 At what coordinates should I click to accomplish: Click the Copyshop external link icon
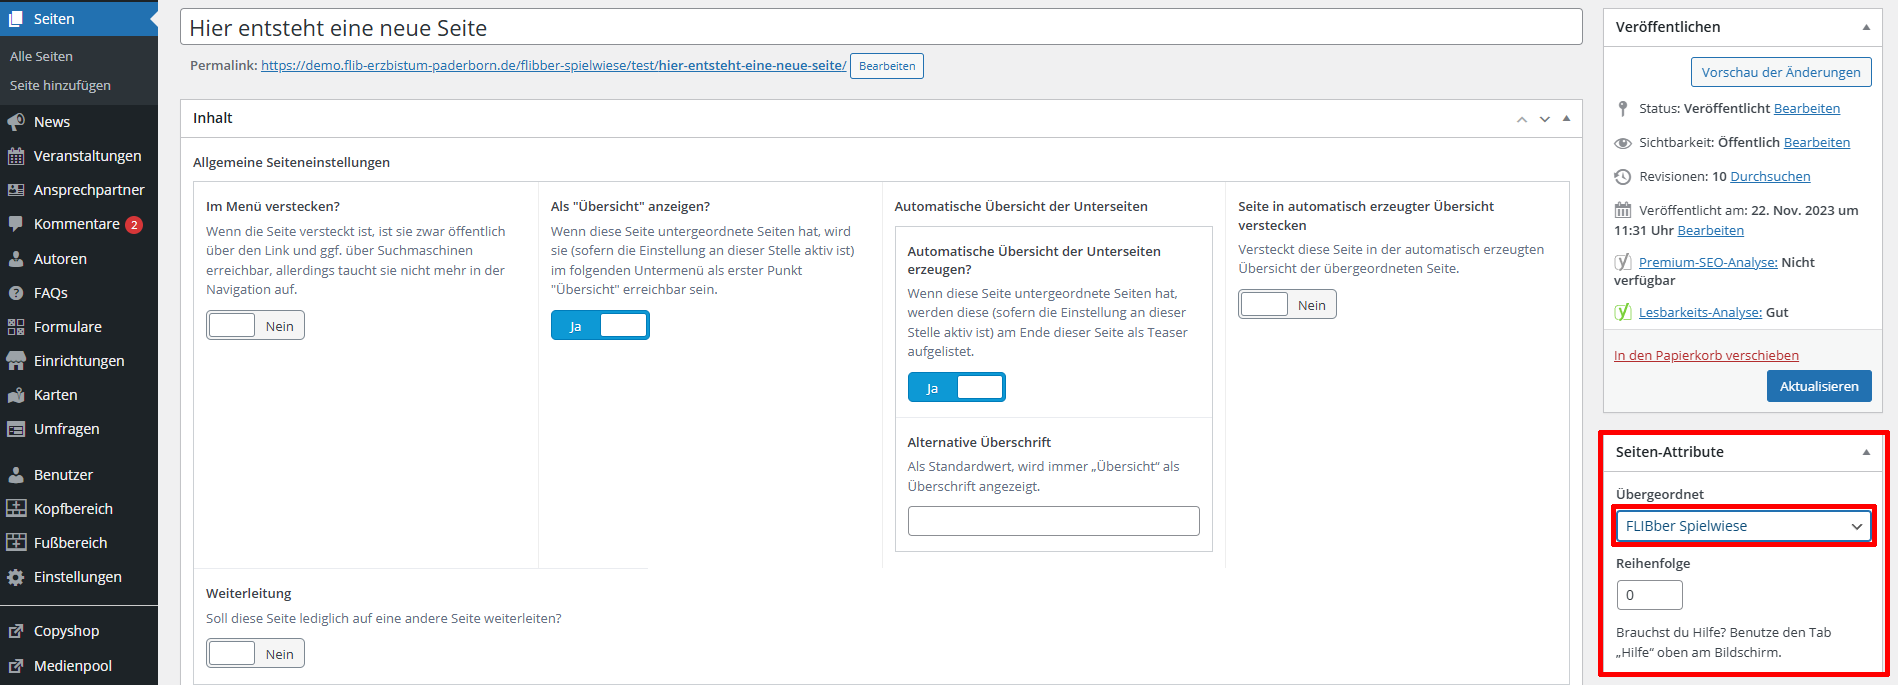point(16,631)
